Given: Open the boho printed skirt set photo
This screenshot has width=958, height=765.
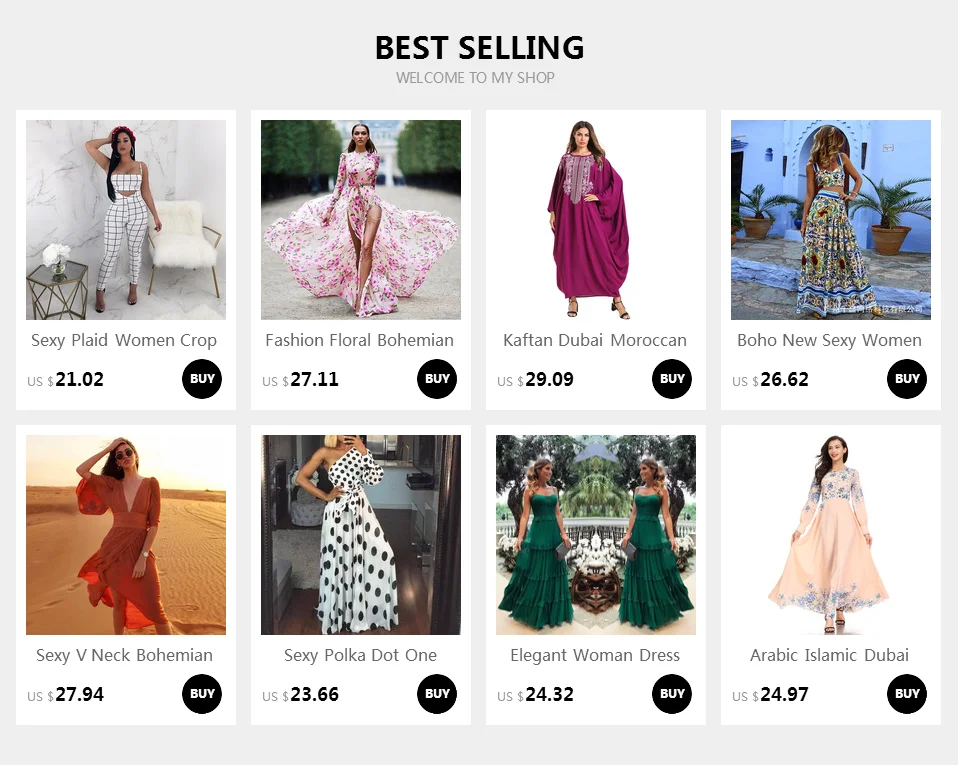Looking at the screenshot, I should coord(831,220).
